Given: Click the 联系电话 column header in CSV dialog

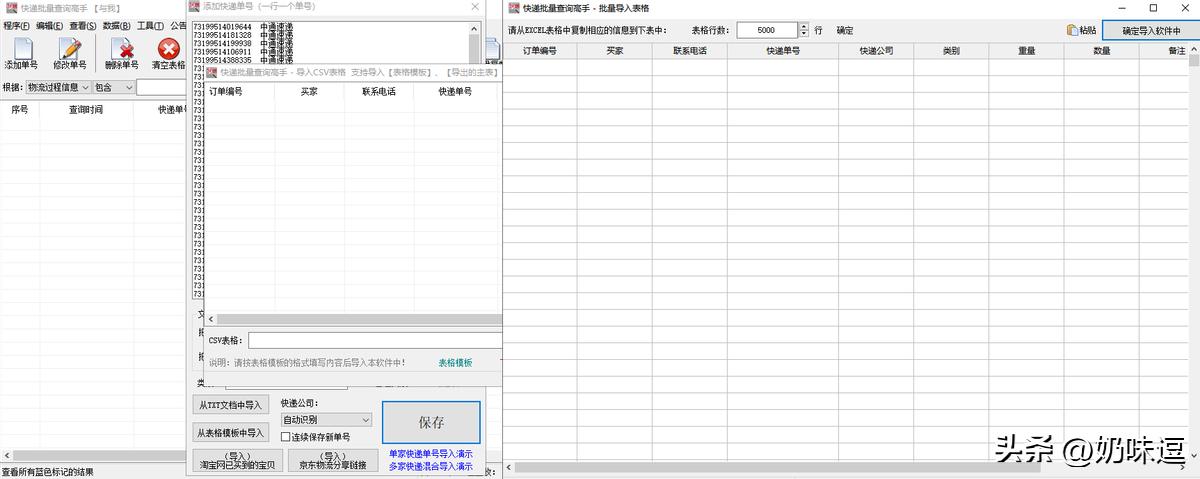Looking at the screenshot, I should click(378, 91).
